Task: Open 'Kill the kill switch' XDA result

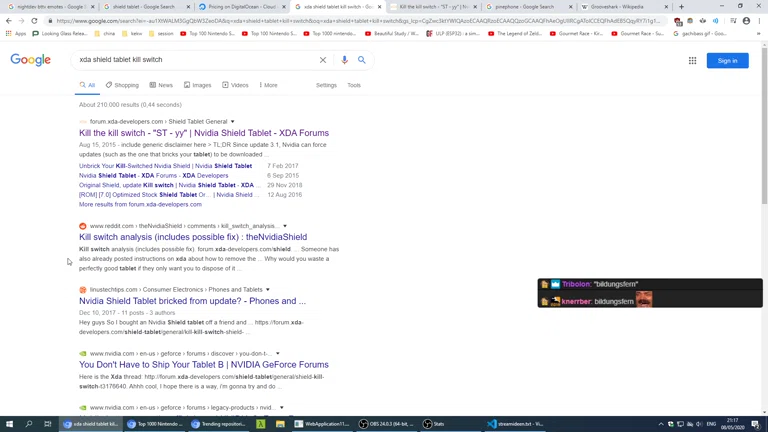Action: tap(204, 133)
